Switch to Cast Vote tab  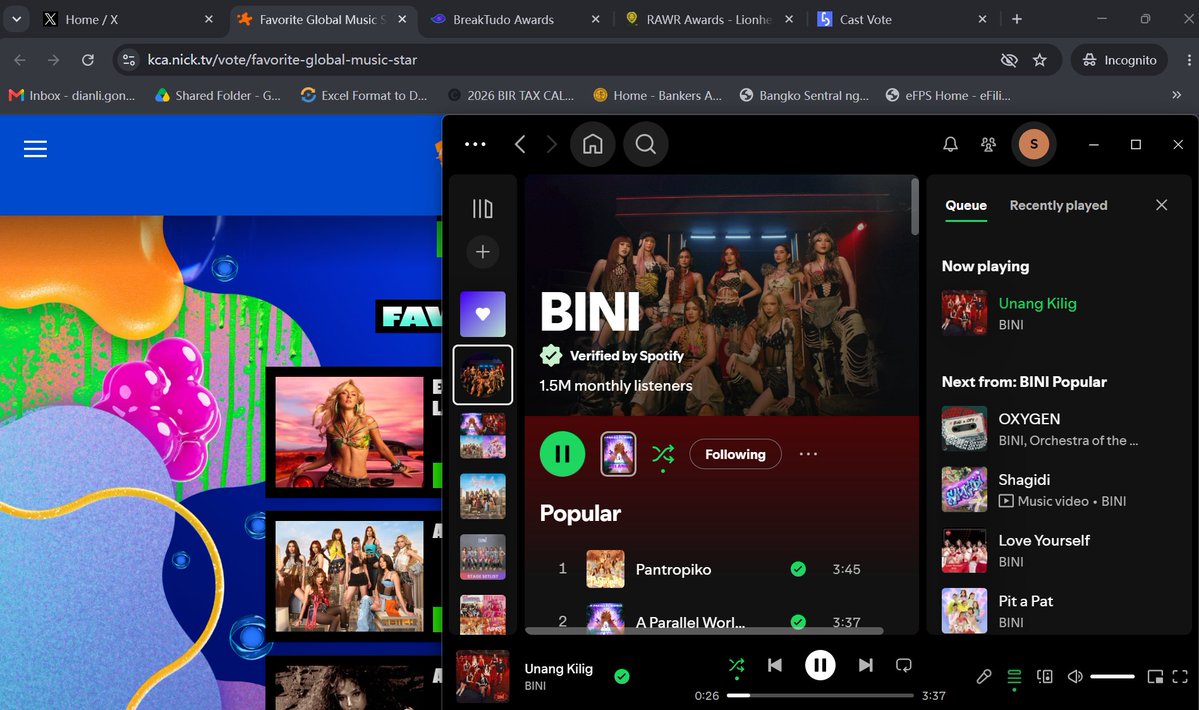pyautogui.click(x=901, y=19)
